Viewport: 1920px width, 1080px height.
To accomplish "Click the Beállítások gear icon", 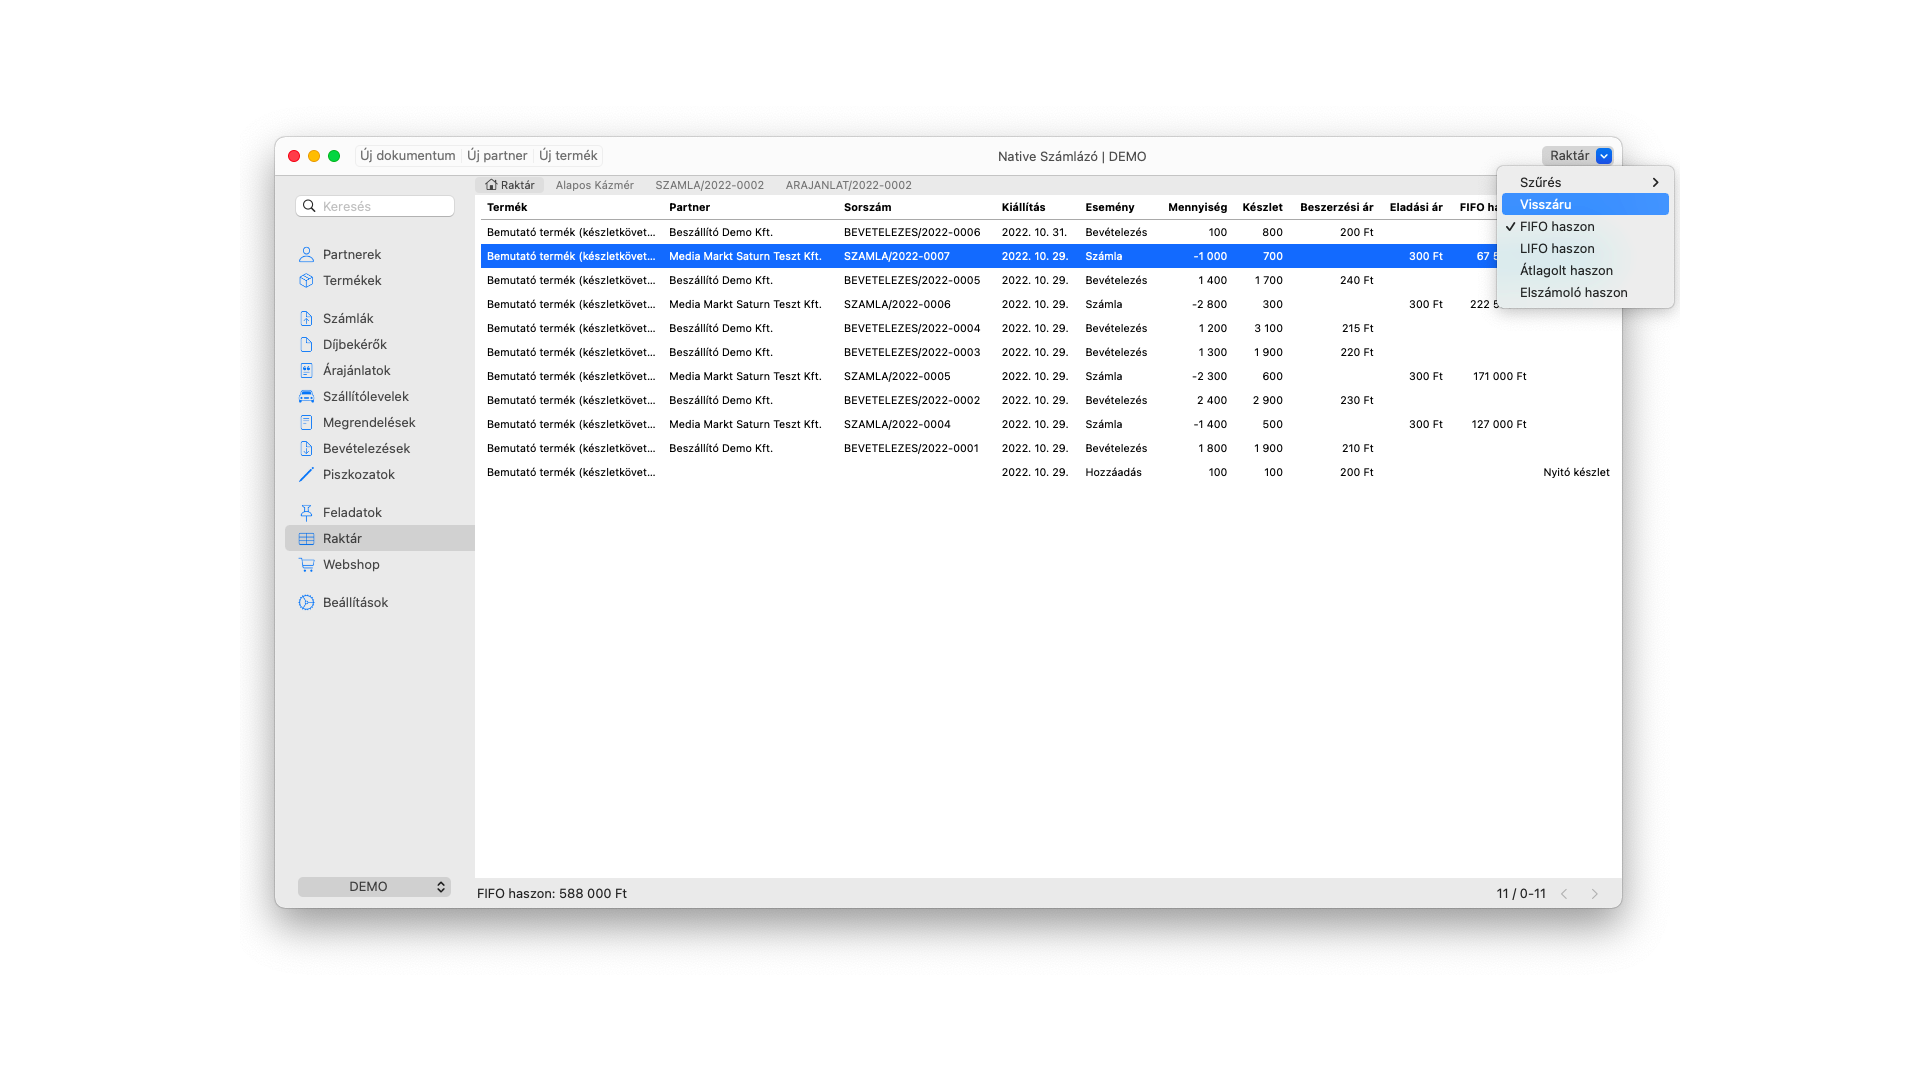I will (x=306, y=603).
